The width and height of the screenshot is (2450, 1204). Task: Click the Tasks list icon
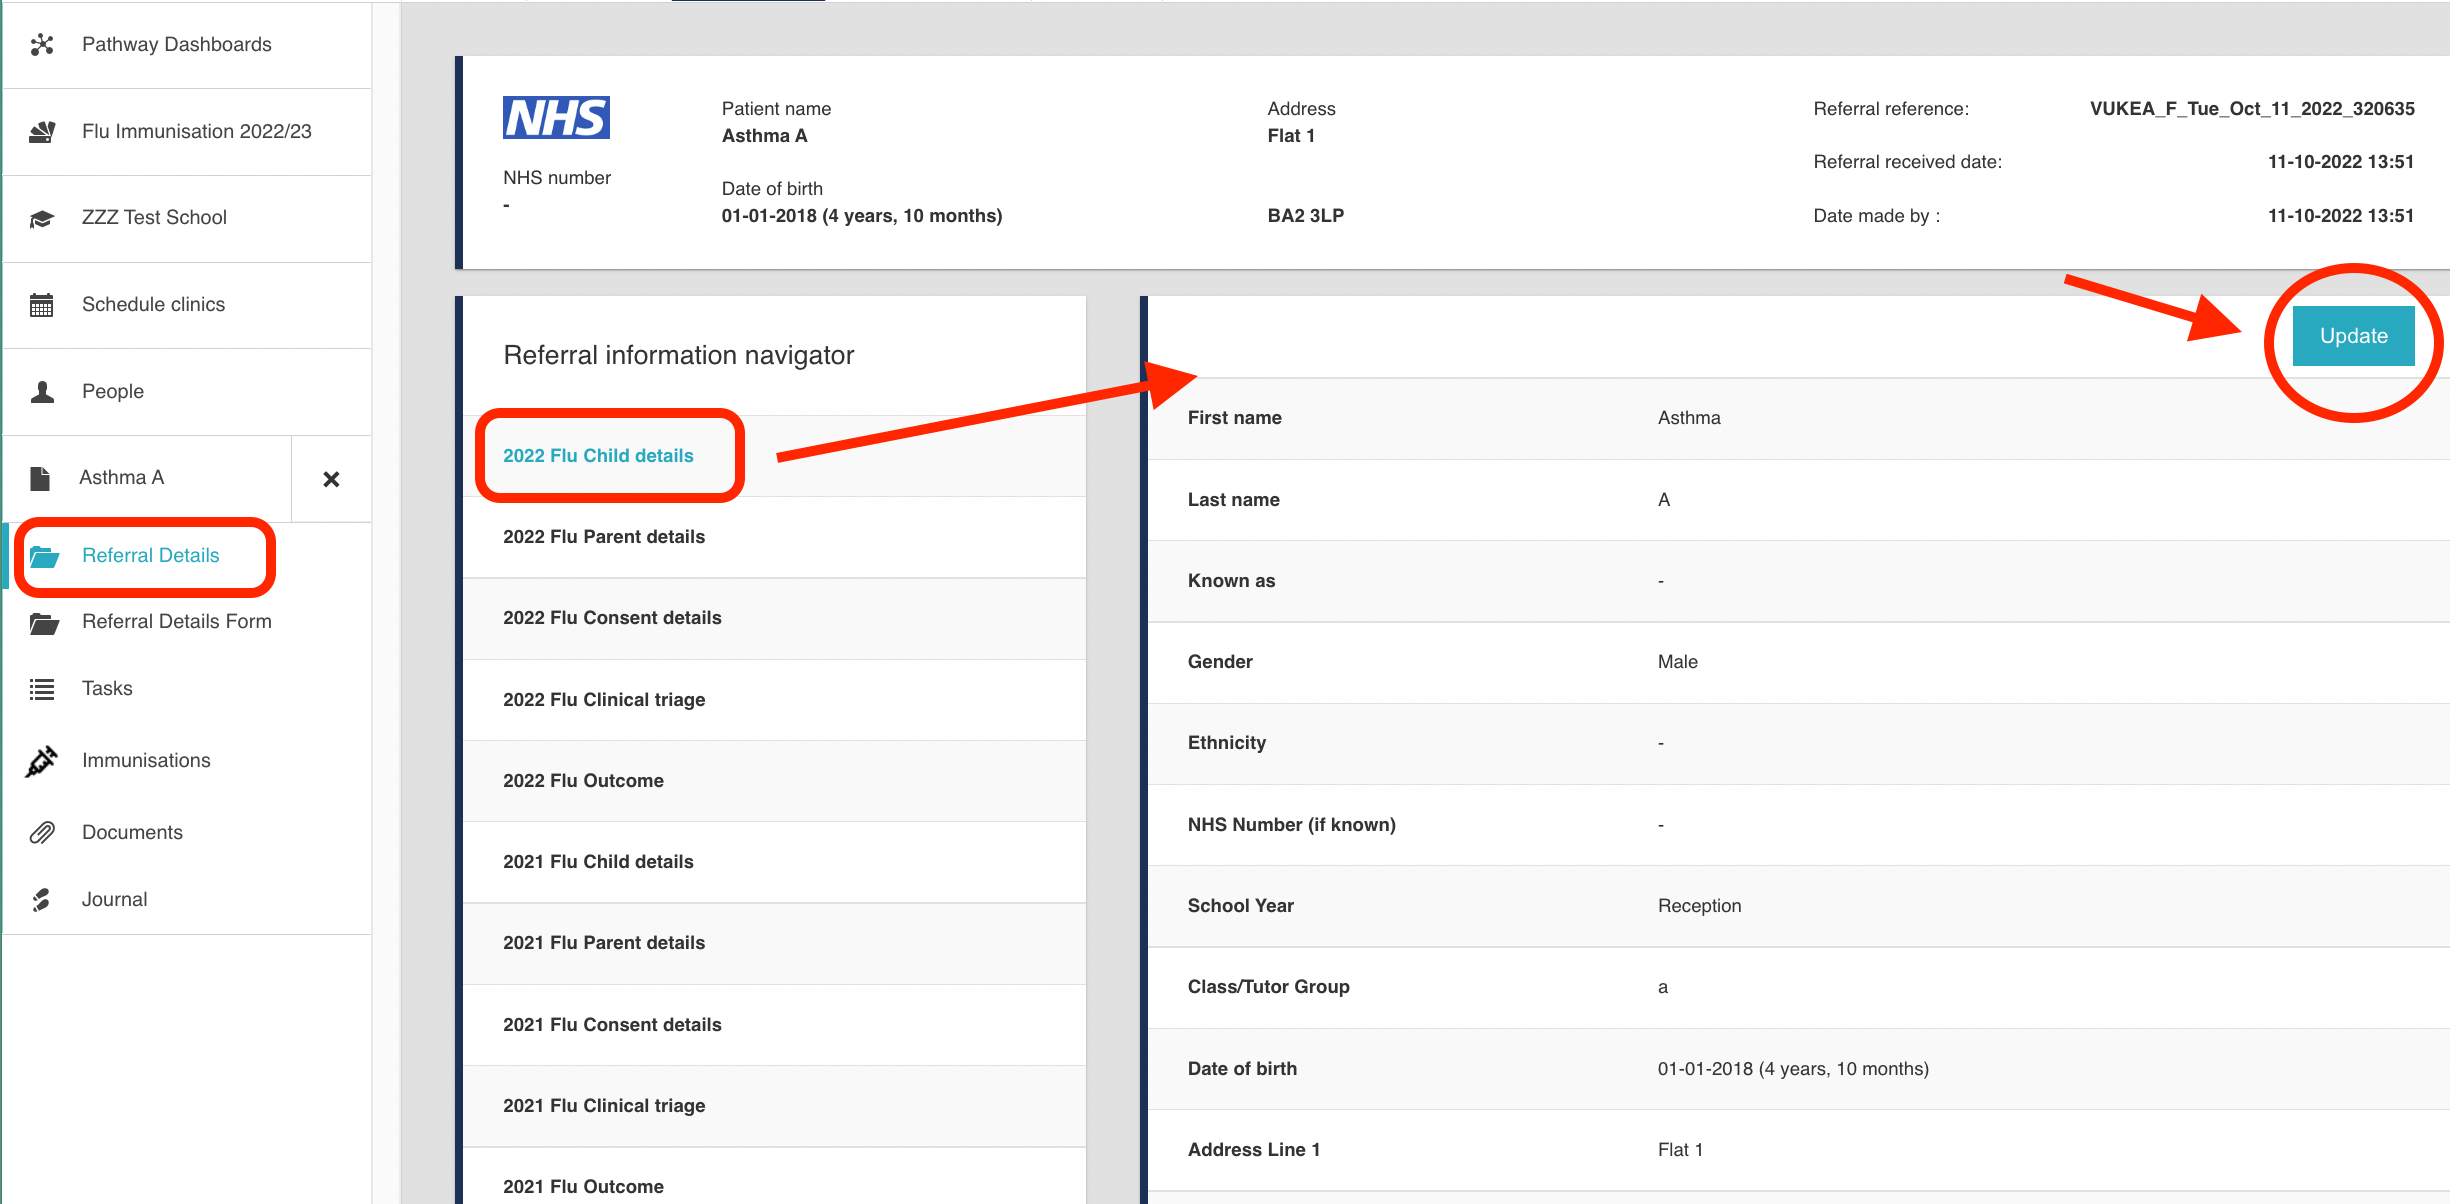[x=42, y=689]
